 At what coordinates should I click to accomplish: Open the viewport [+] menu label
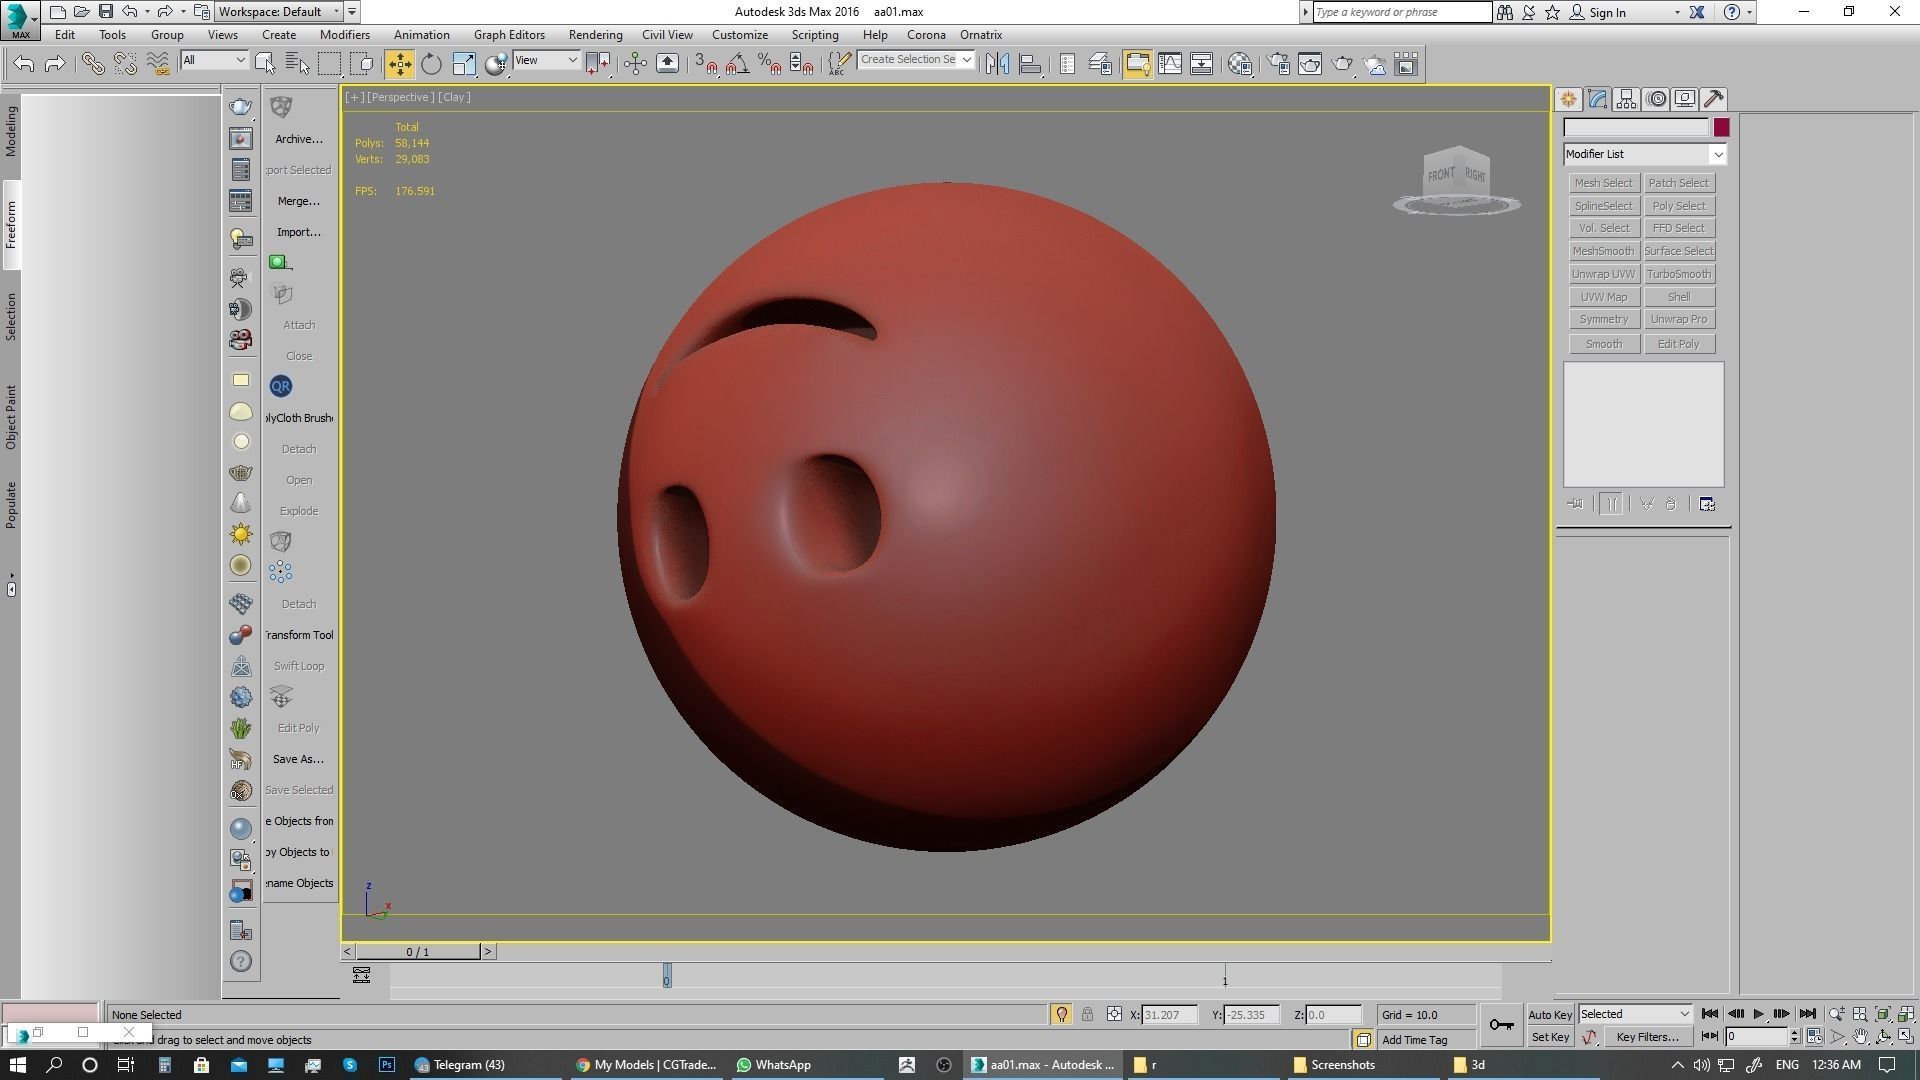(354, 97)
